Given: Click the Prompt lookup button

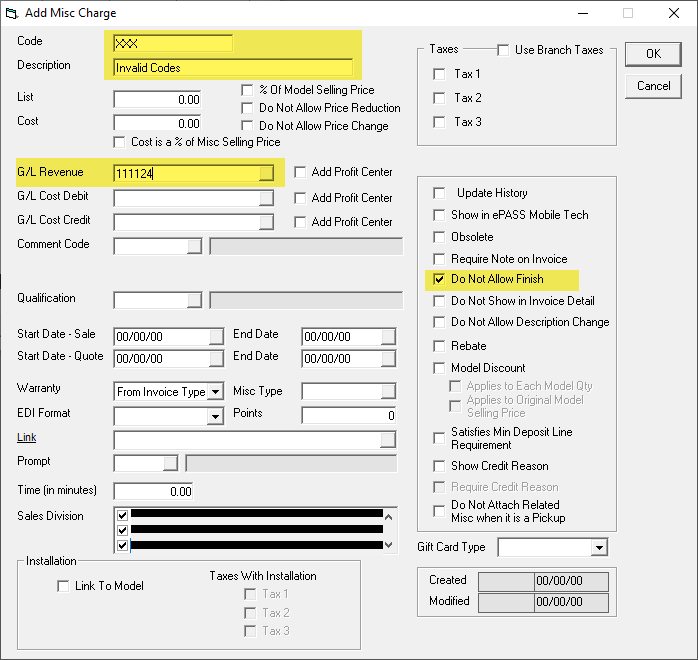Looking at the screenshot, I should [170, 463].
